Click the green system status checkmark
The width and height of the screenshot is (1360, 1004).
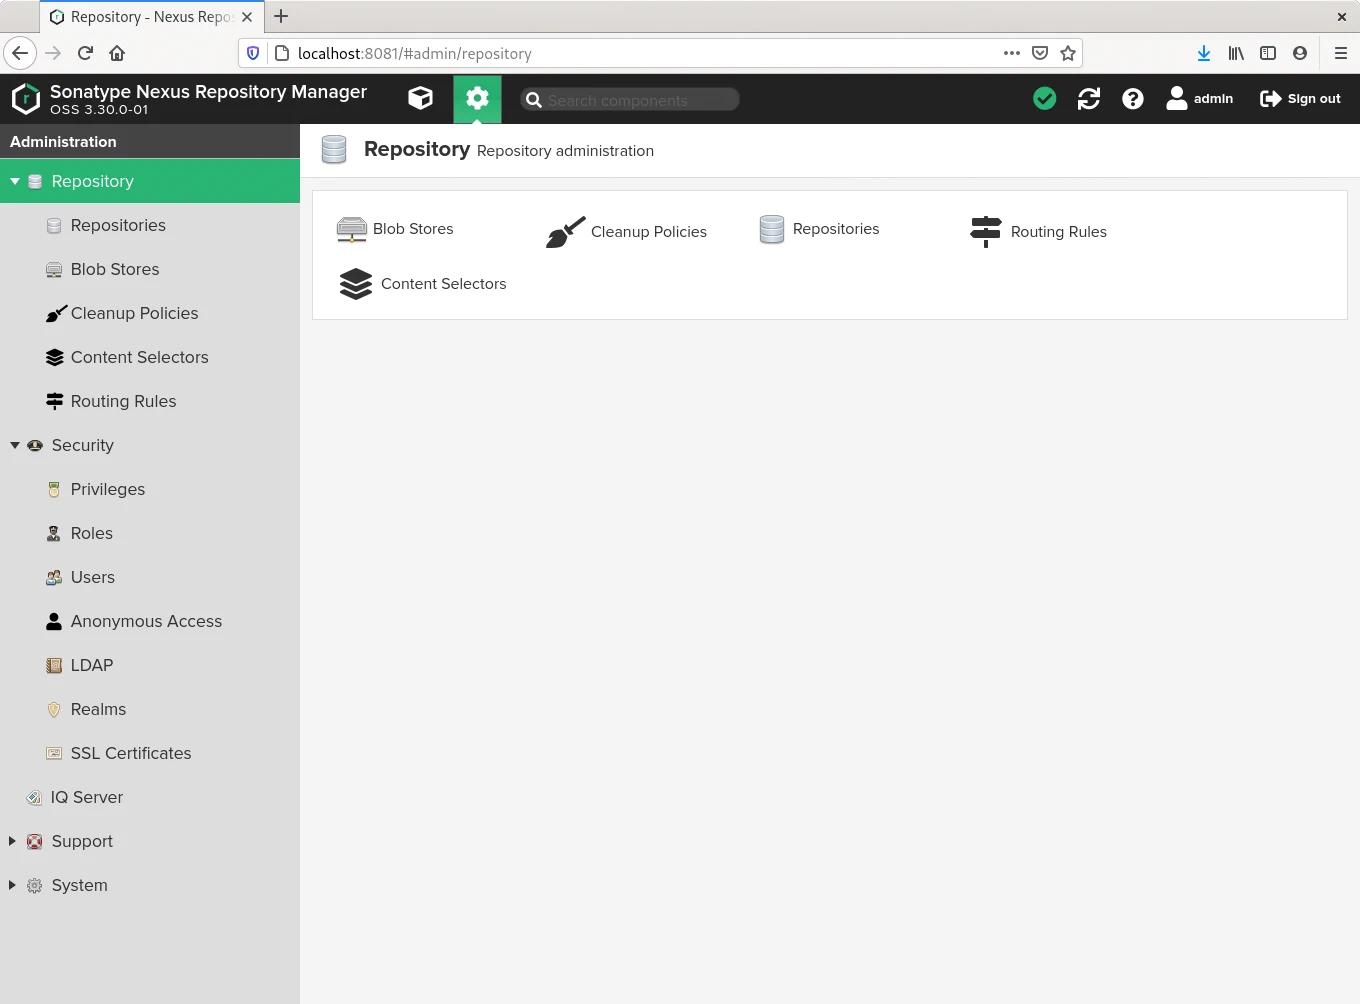pos(1044,98)
